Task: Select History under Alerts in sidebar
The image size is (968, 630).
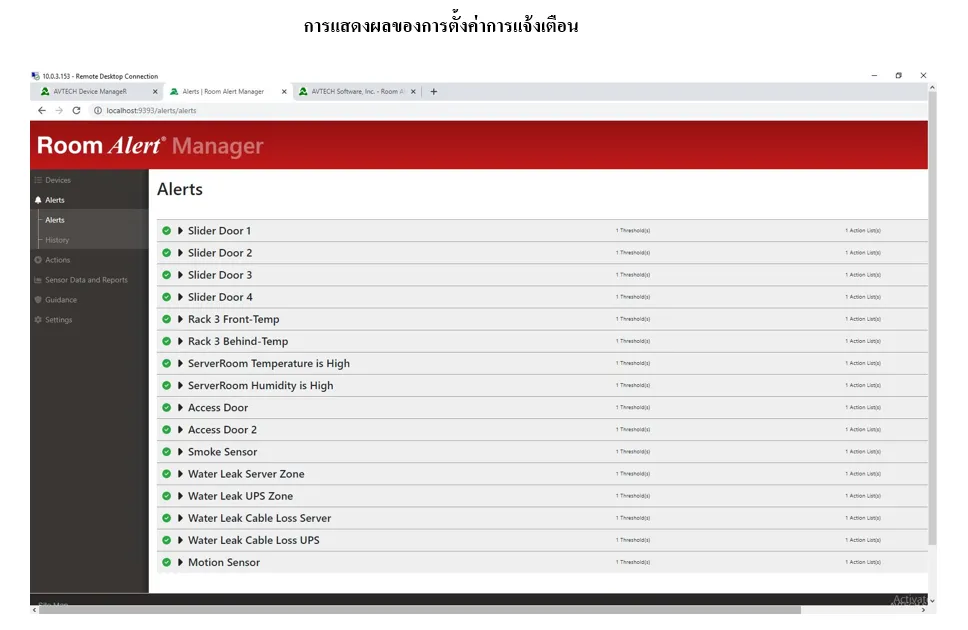Action: tap(57, 240)
